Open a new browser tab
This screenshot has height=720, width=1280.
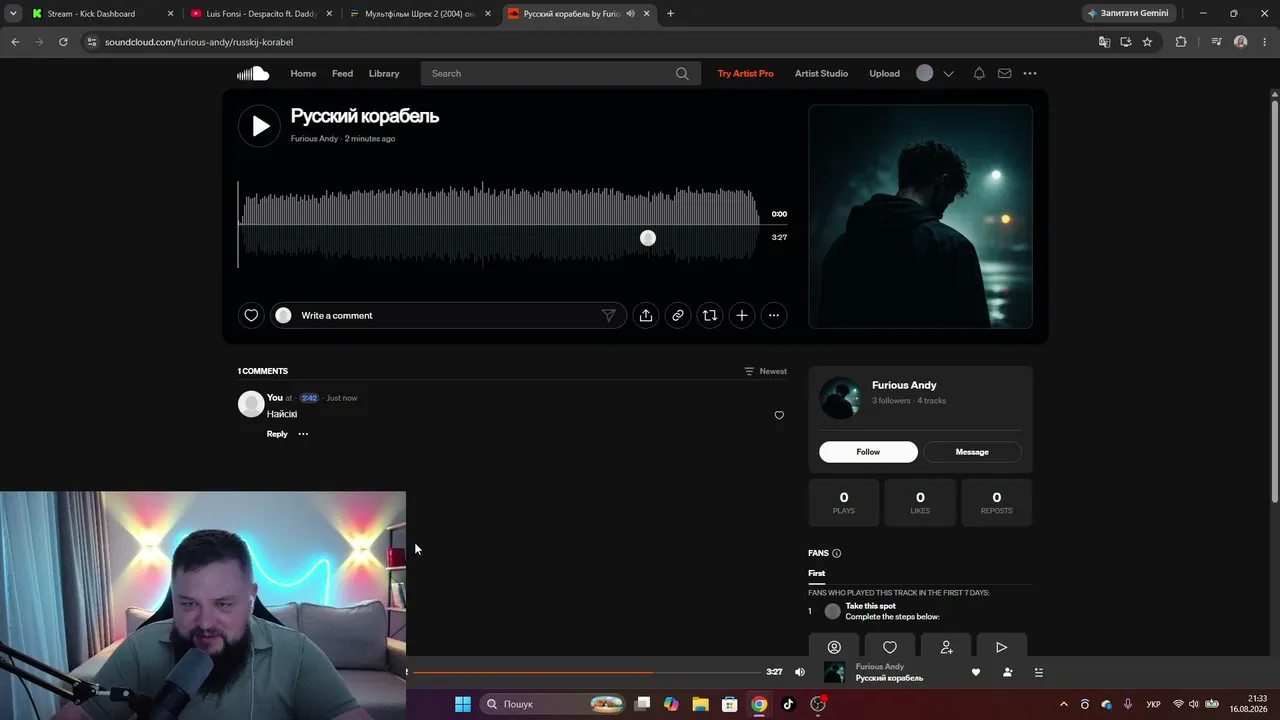(670, 14)
